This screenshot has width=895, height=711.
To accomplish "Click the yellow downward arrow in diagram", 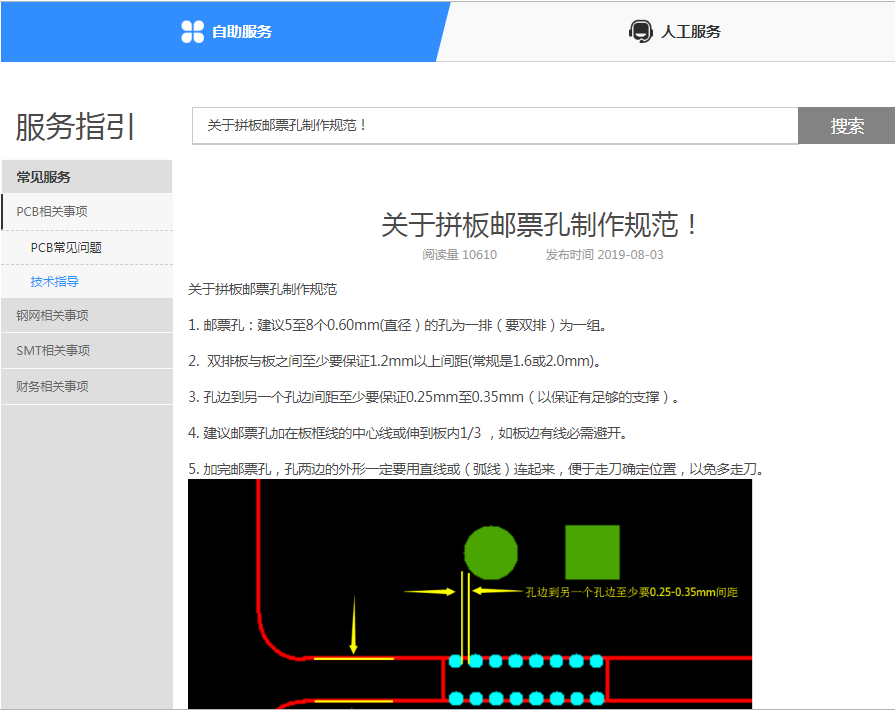I will tap(353, 625).
